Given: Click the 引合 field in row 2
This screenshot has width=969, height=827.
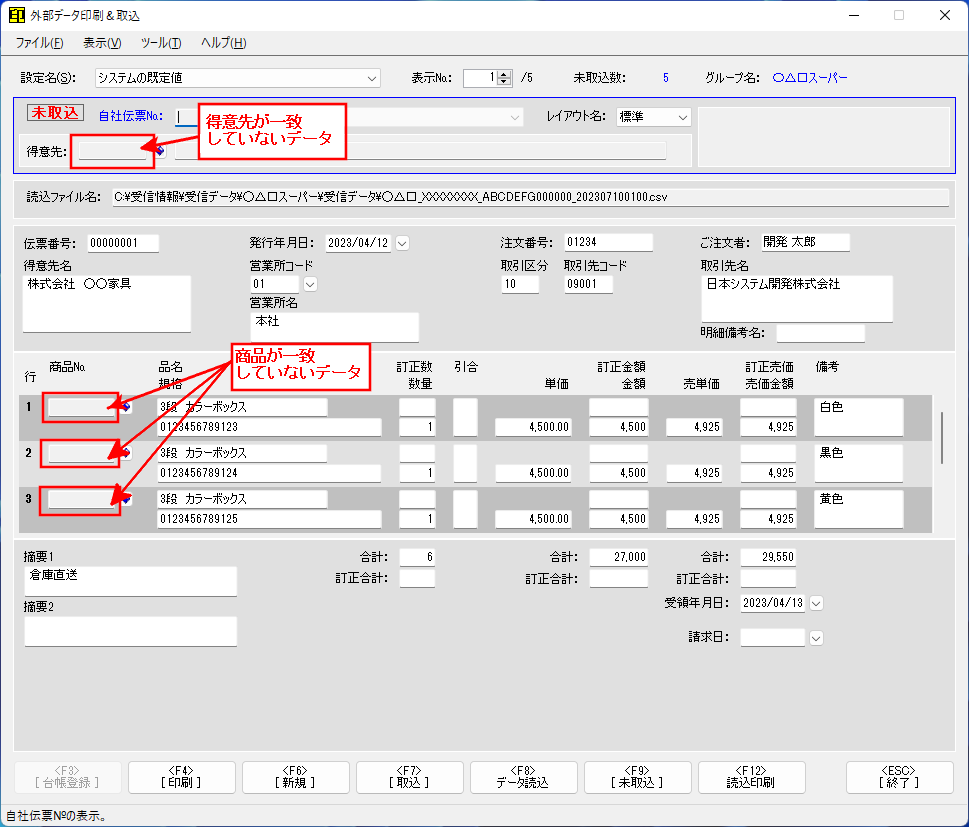Looking at the screenshot, I should pos(465,464).
